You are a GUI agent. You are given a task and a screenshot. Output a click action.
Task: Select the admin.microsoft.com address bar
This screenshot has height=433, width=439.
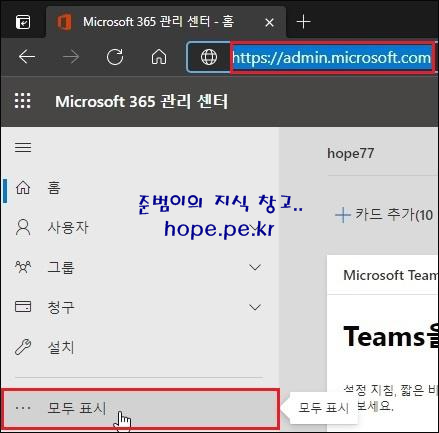(332, 58)
